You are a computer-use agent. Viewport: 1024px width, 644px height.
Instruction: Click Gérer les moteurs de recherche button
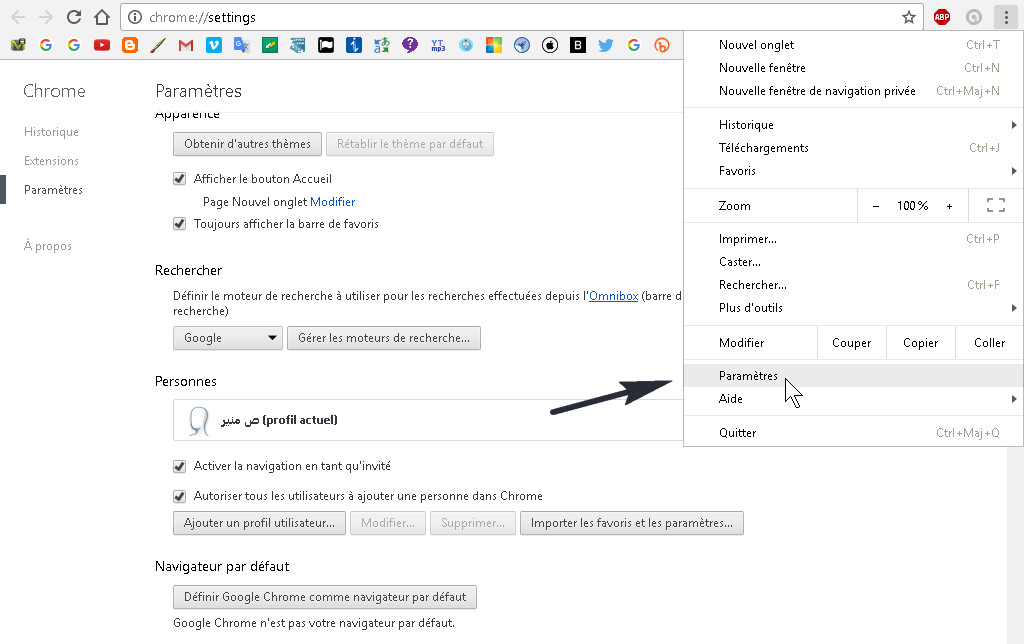point(384,338)
